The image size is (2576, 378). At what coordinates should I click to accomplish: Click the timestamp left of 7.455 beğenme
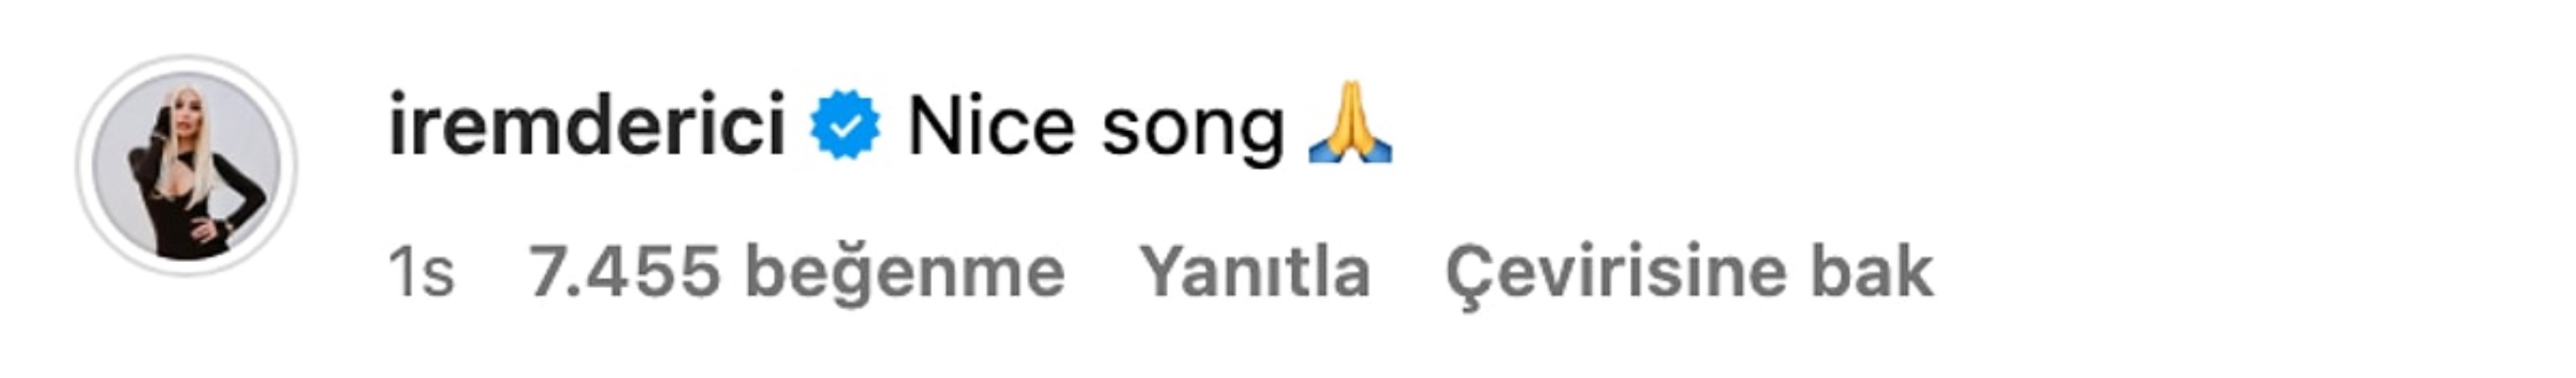click(421, 273)
